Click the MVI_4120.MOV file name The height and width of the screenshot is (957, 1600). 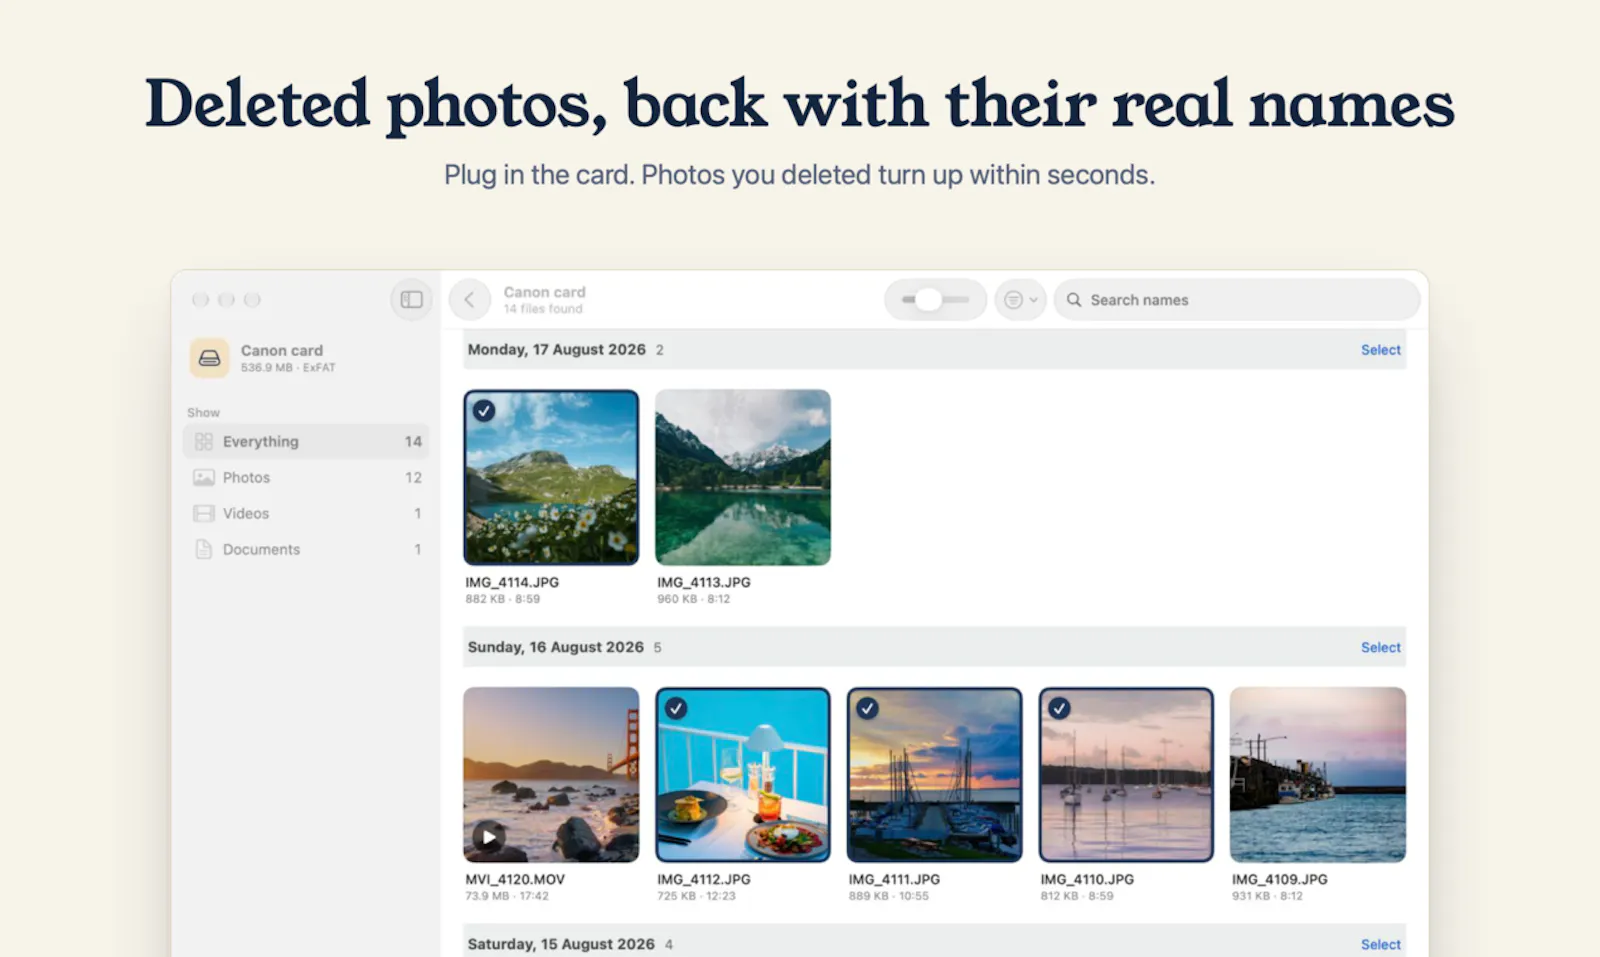(515, 879)
